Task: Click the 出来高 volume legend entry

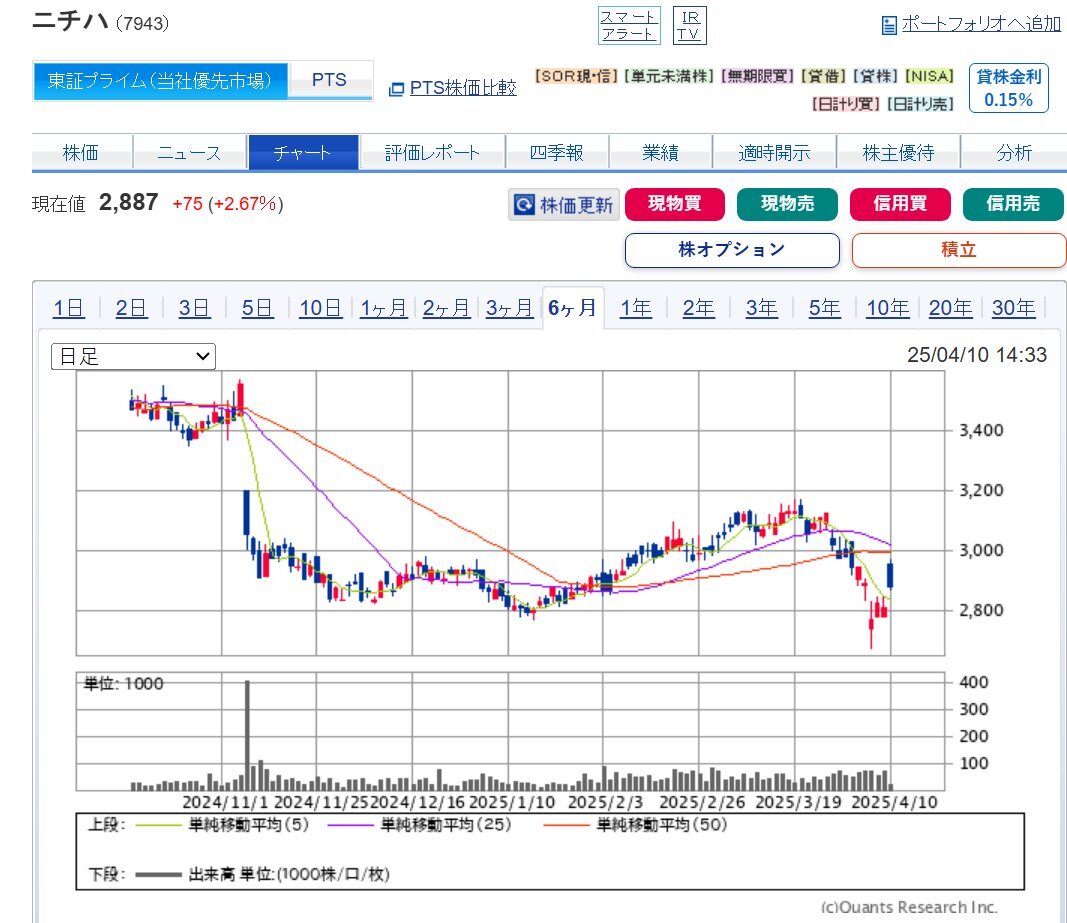Action: 263,874
